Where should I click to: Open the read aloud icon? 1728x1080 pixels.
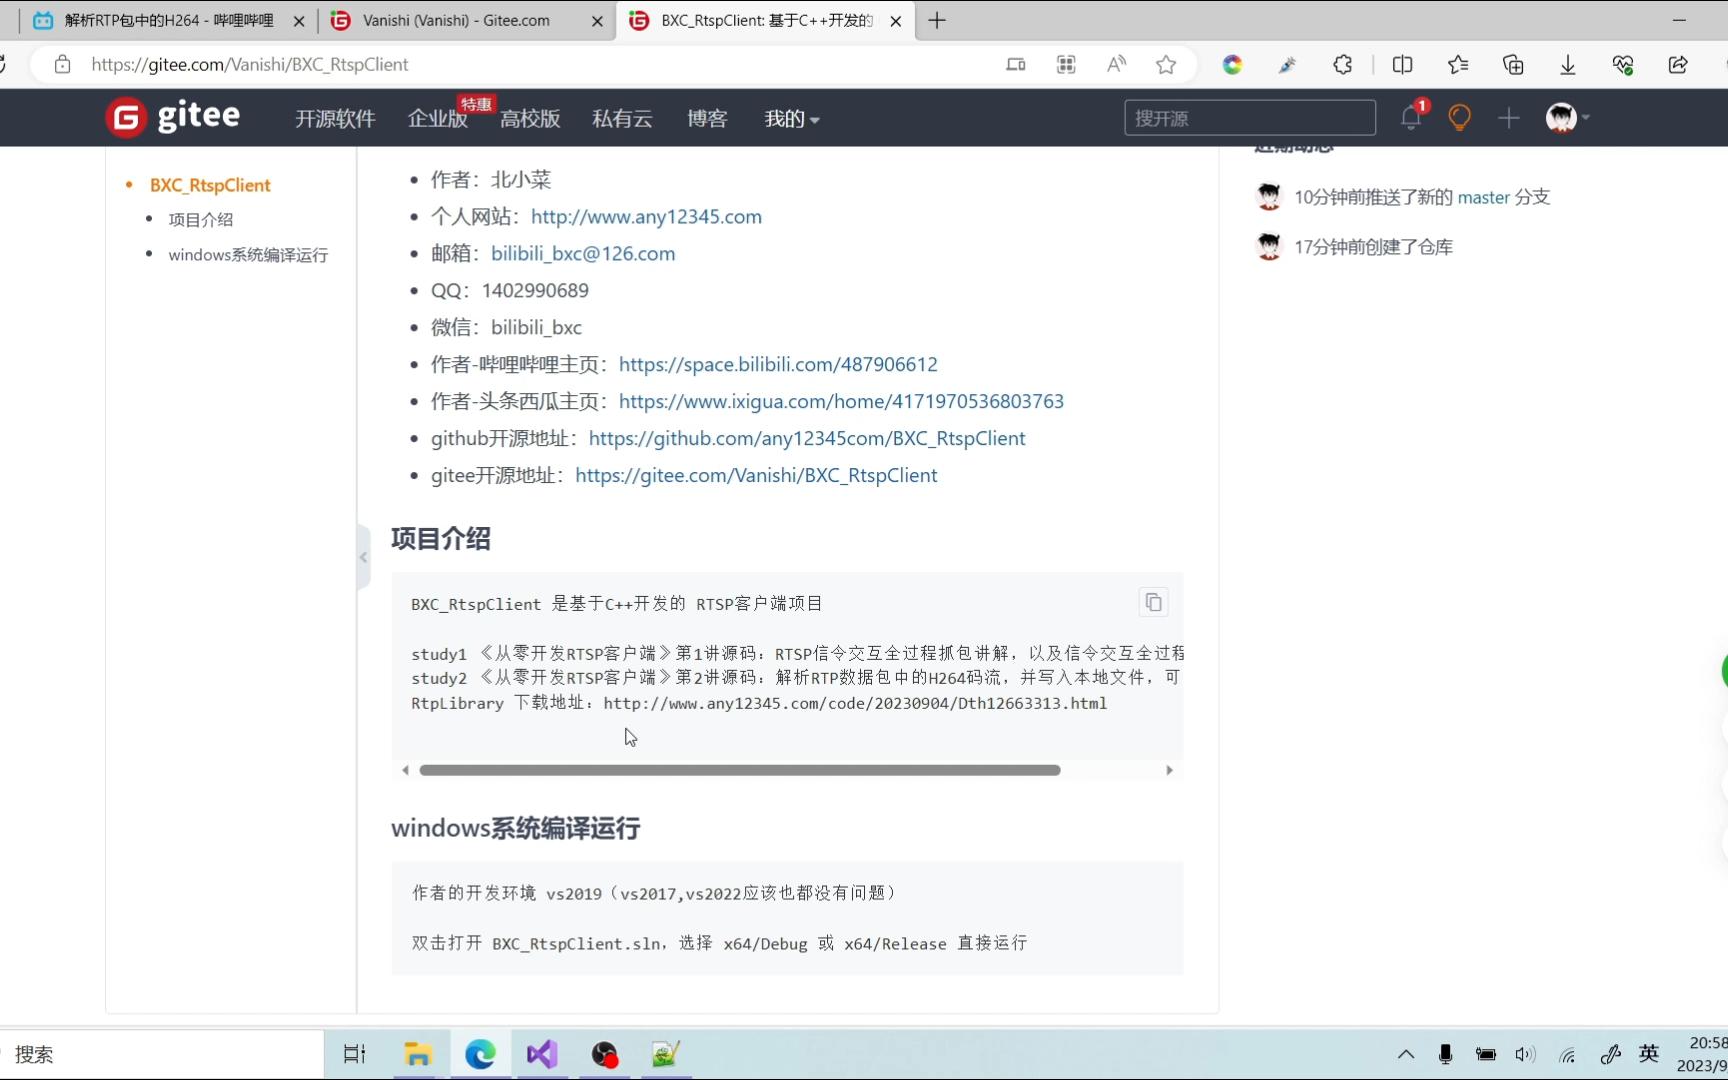pyautogui.click(x=1116, y=64)
